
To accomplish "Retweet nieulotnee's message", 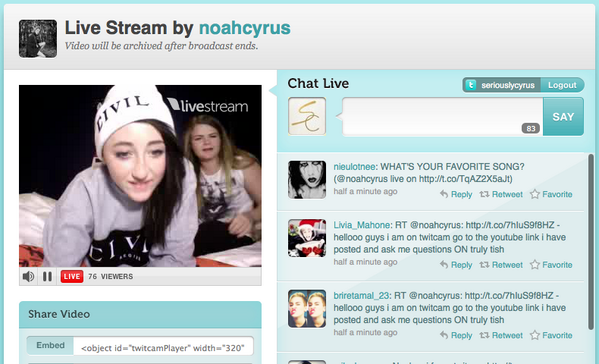I will [x=507, y=194].
